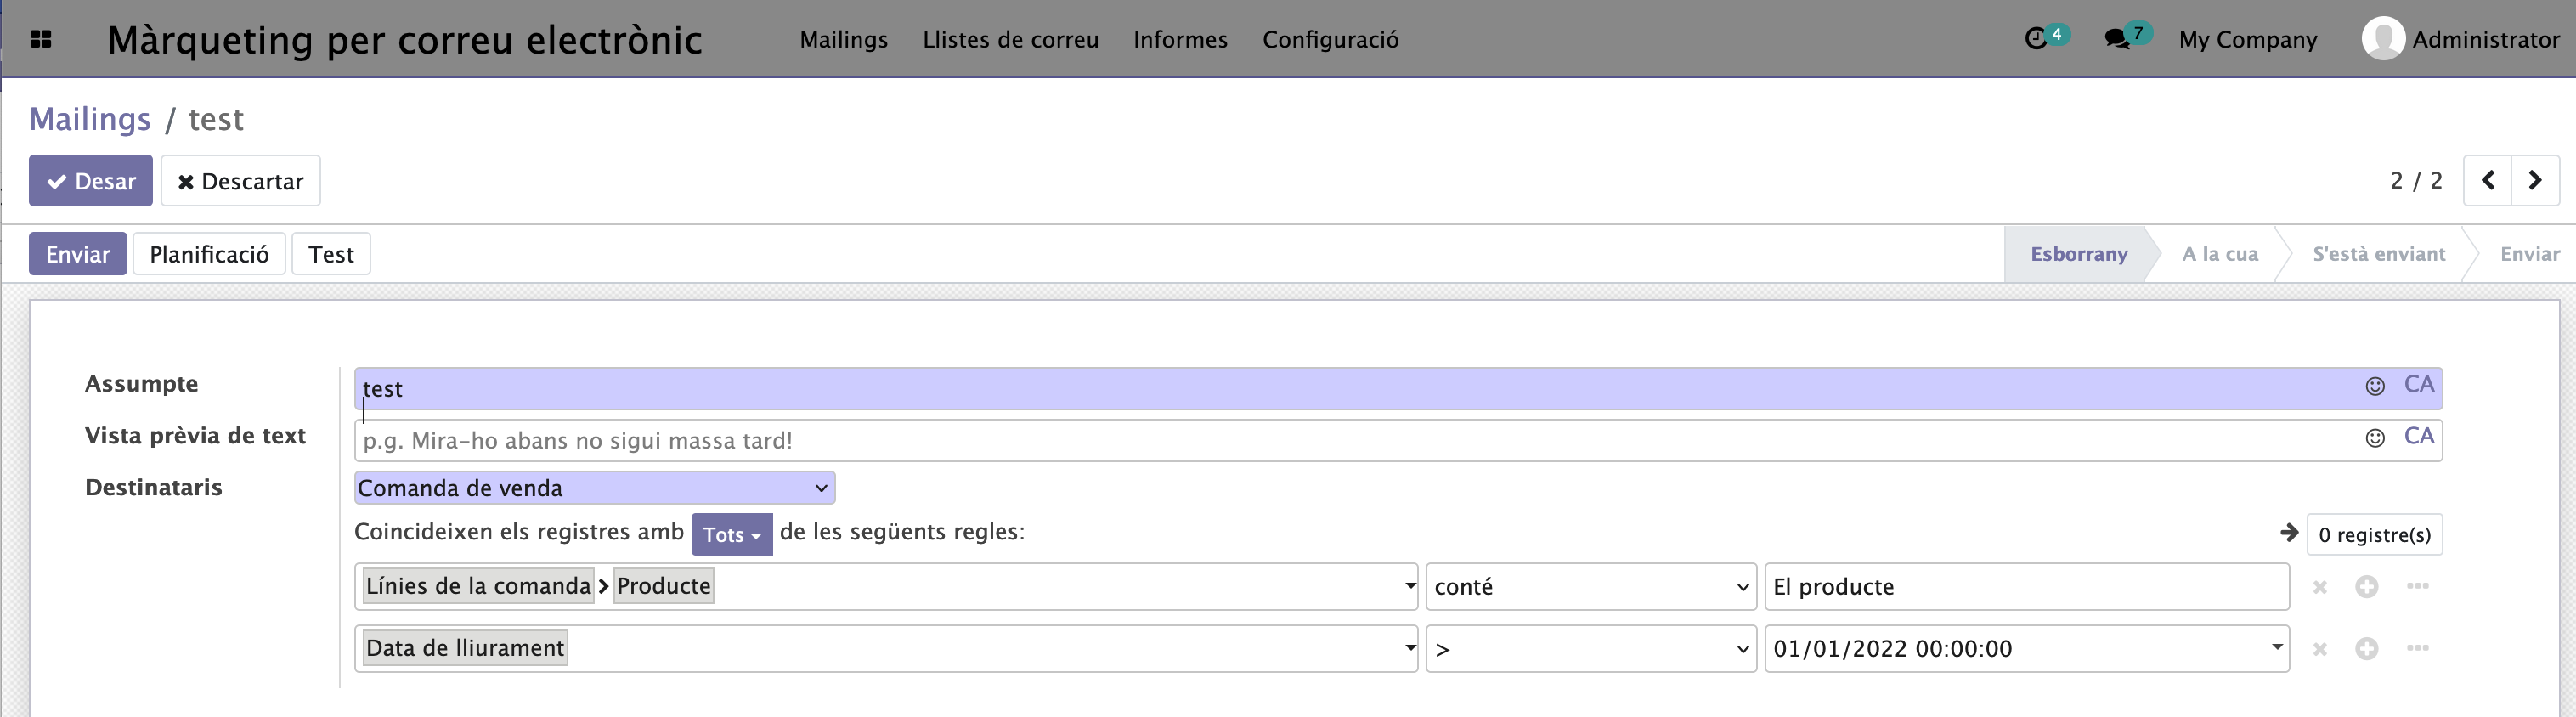The width and height of the screenshot is (2576, 717).
Task: Delete the Producte rule row
Action: coord(2320,587)
